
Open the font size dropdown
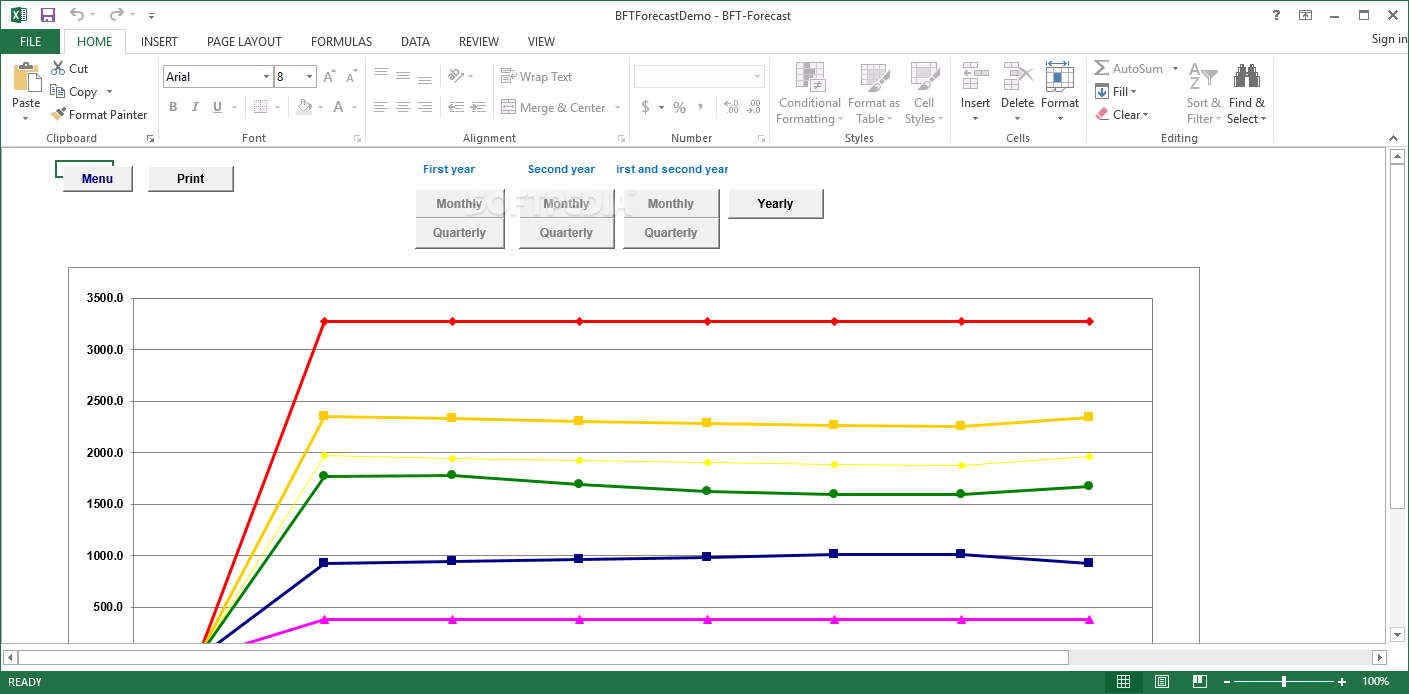pos(310,76)
